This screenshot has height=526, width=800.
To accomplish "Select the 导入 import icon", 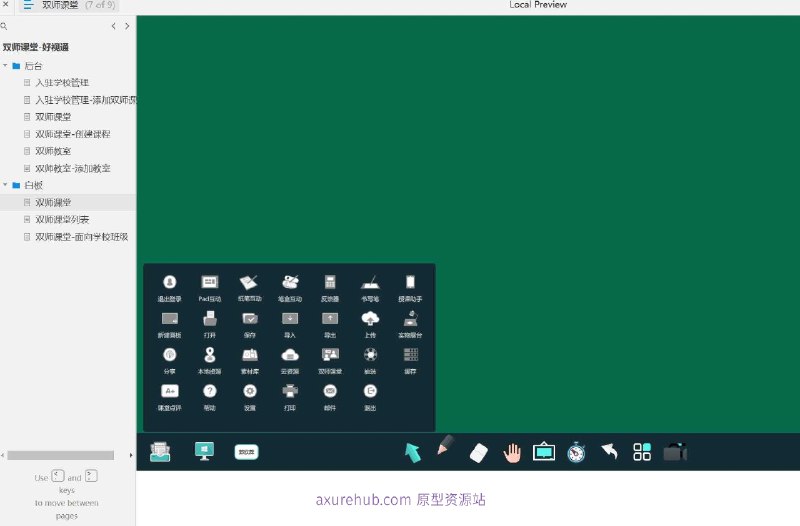I will pos(290,319).
